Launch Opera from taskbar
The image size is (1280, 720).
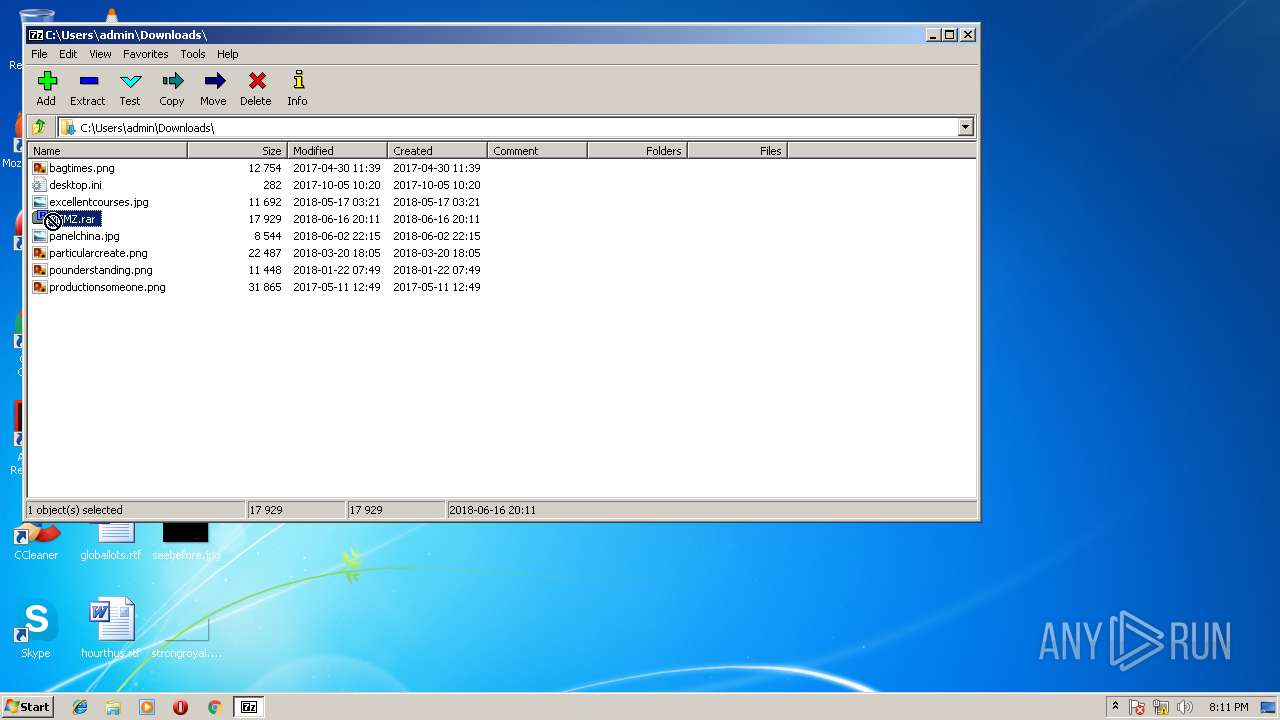(x=180, y=707)
